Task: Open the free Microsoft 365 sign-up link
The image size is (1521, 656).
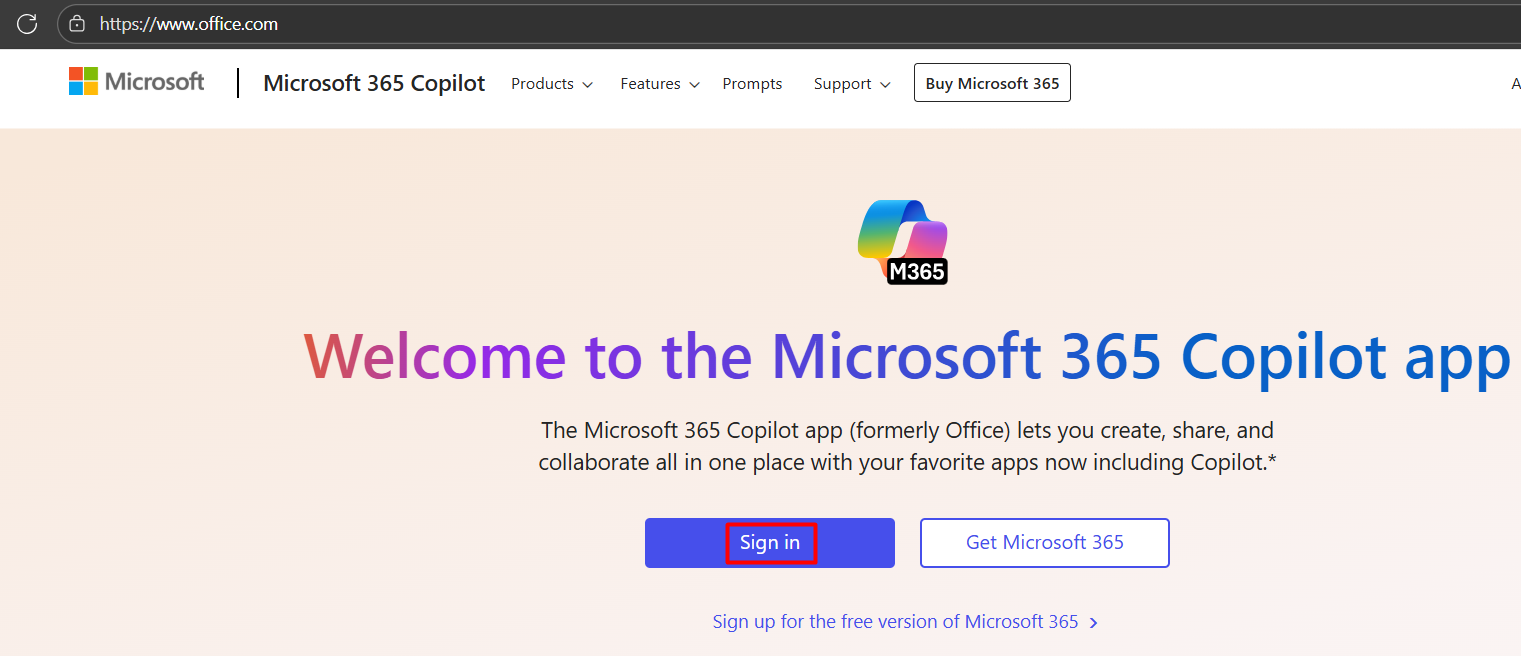Action: coord(895,622)
